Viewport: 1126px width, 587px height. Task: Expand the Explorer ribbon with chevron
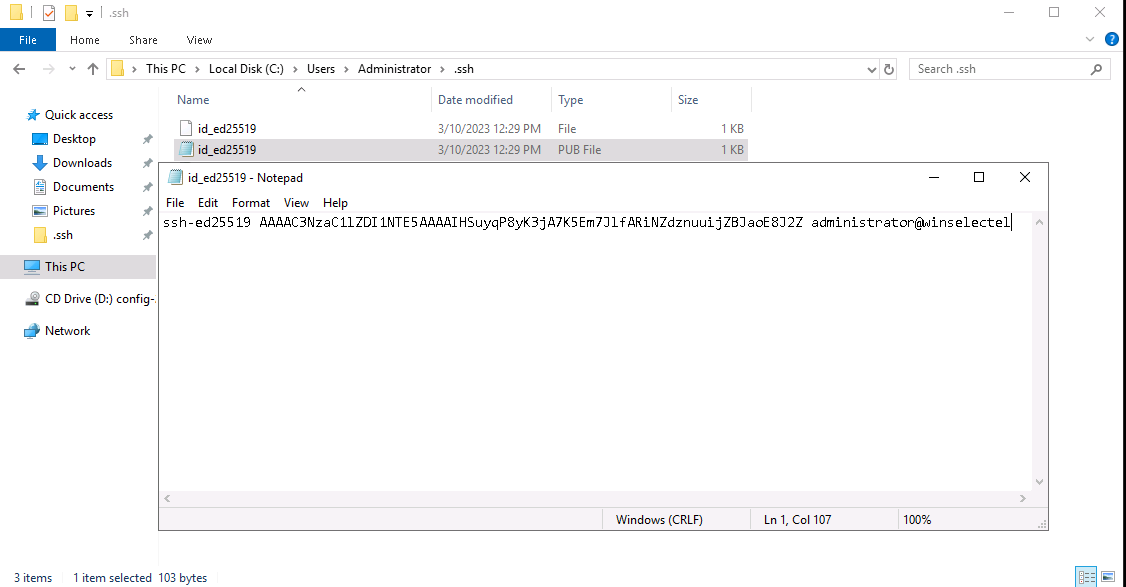click(1092, 40)
